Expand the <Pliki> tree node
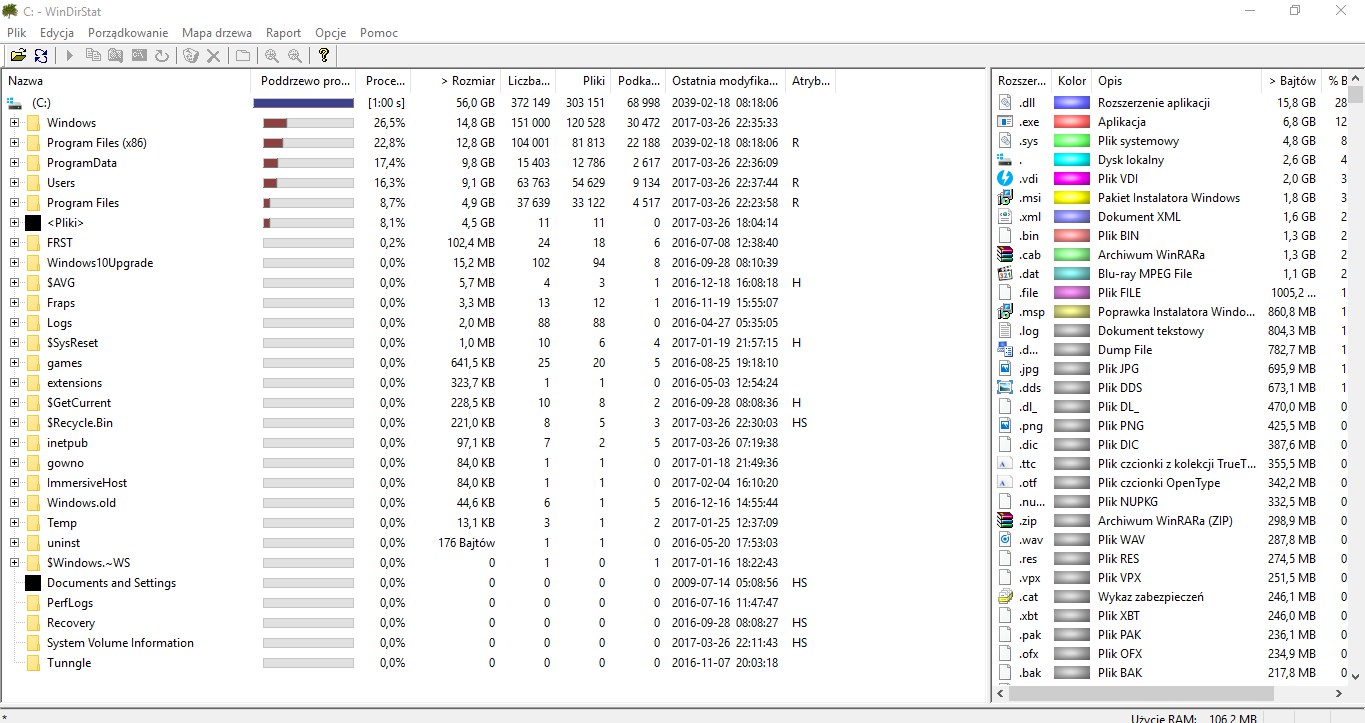The width and height of the screenshot is (1365, 723). pos(14,223)
